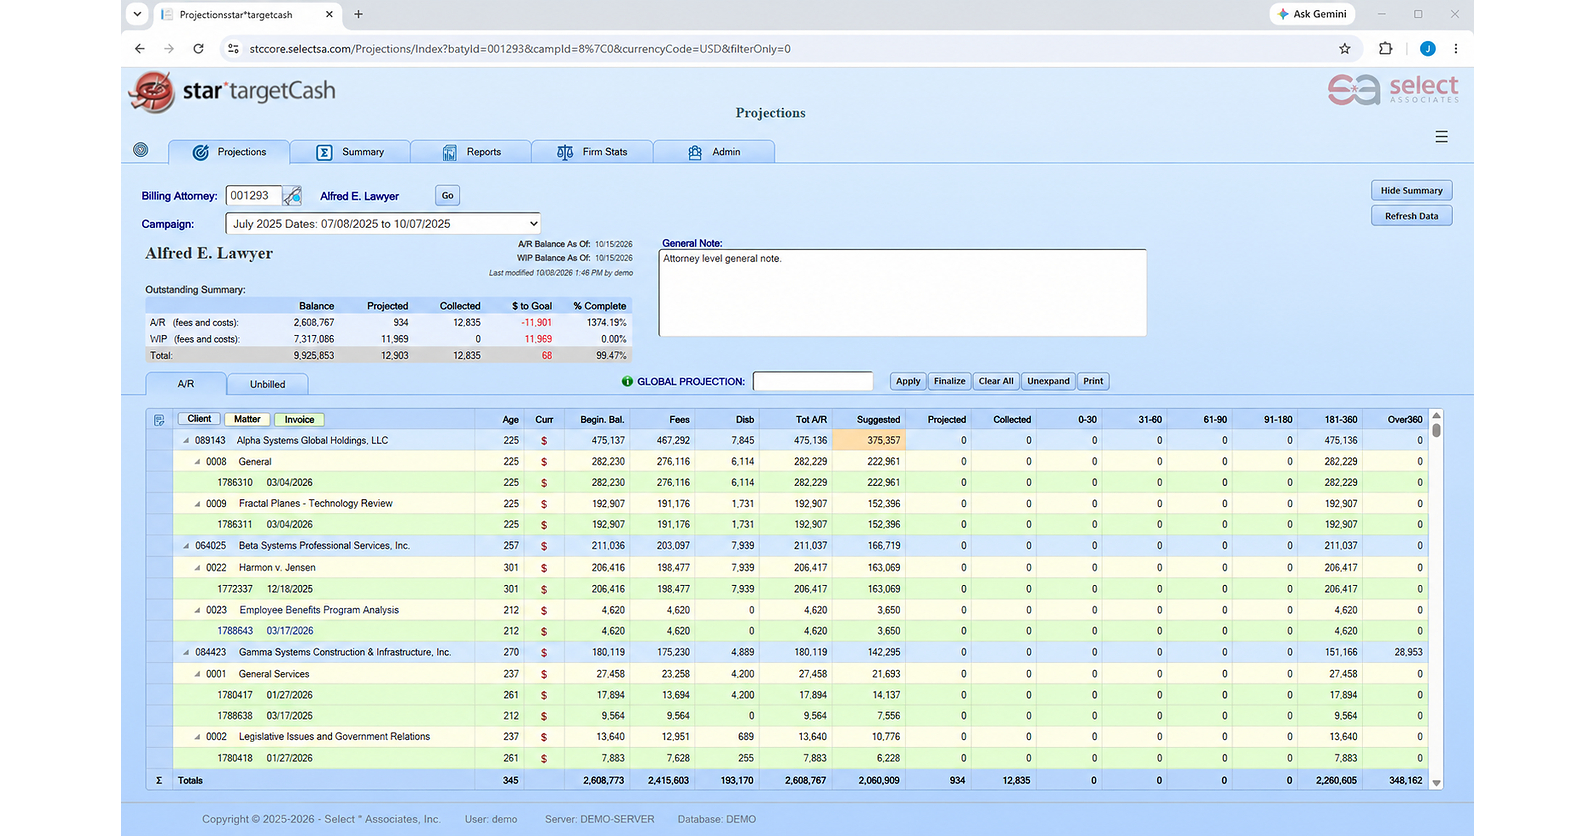Print the projections list
The image size is (1596, 836).
click(1093, 381)
